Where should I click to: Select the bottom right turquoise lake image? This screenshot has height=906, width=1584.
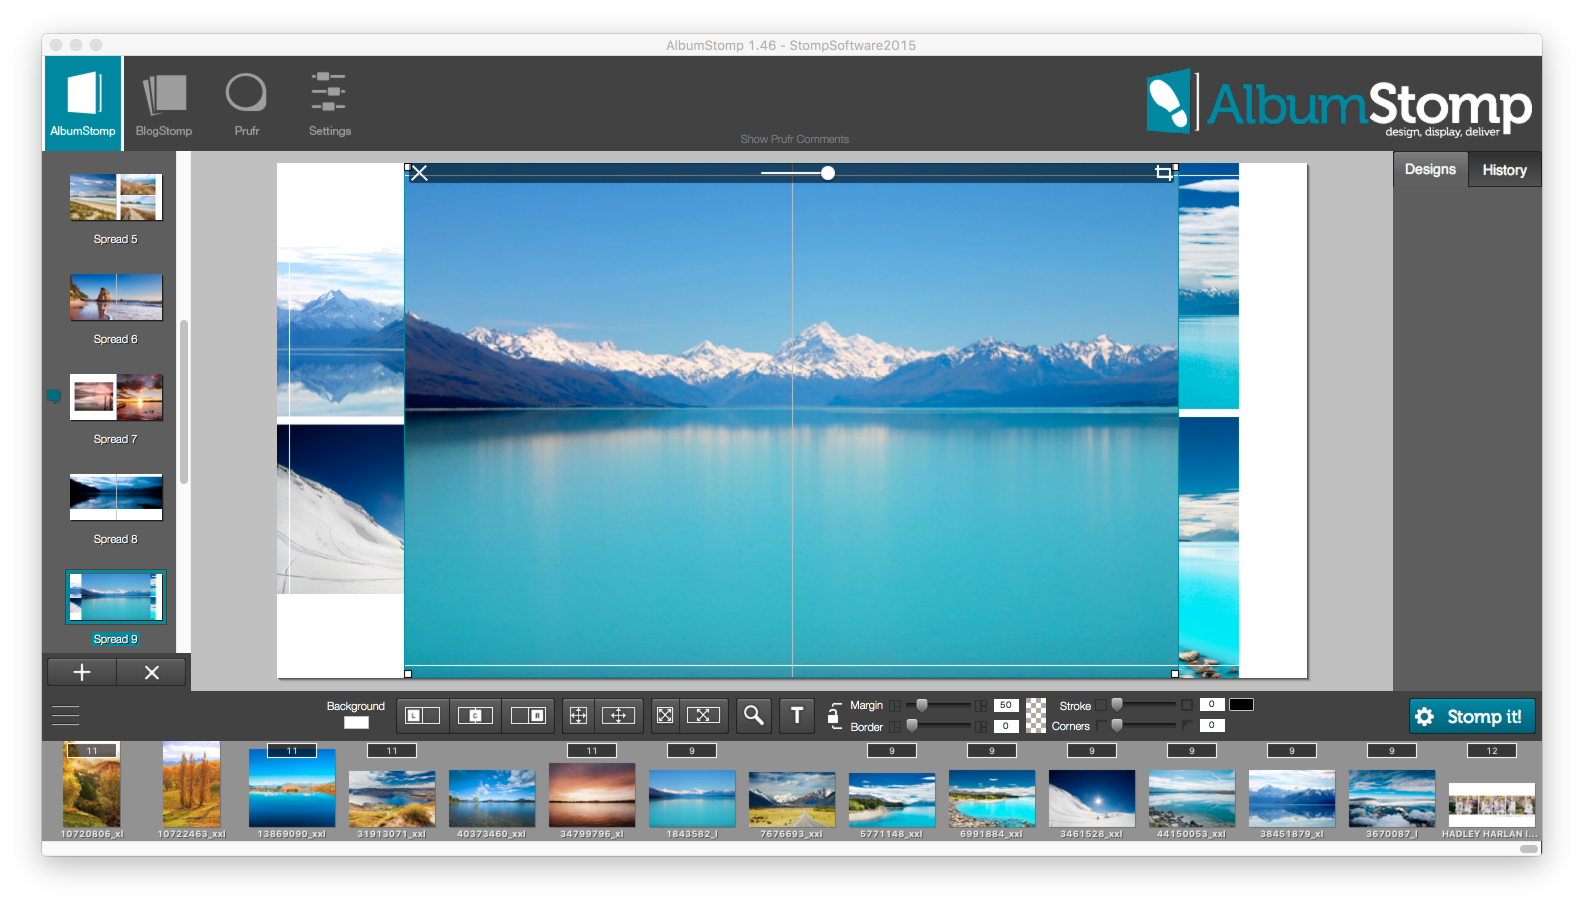click(1209, 547)
